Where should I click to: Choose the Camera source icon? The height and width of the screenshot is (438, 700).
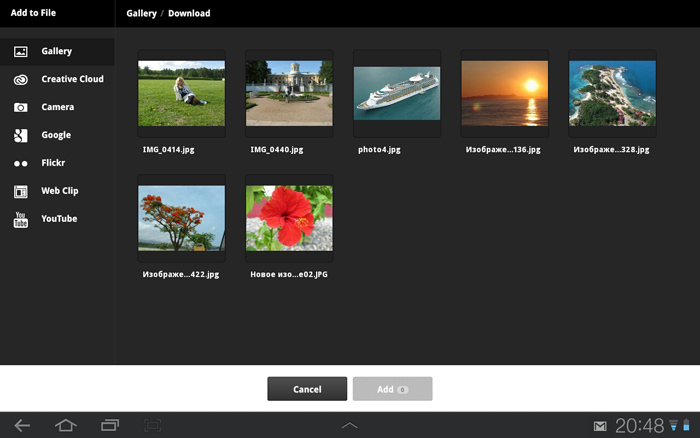pos(20,107)
